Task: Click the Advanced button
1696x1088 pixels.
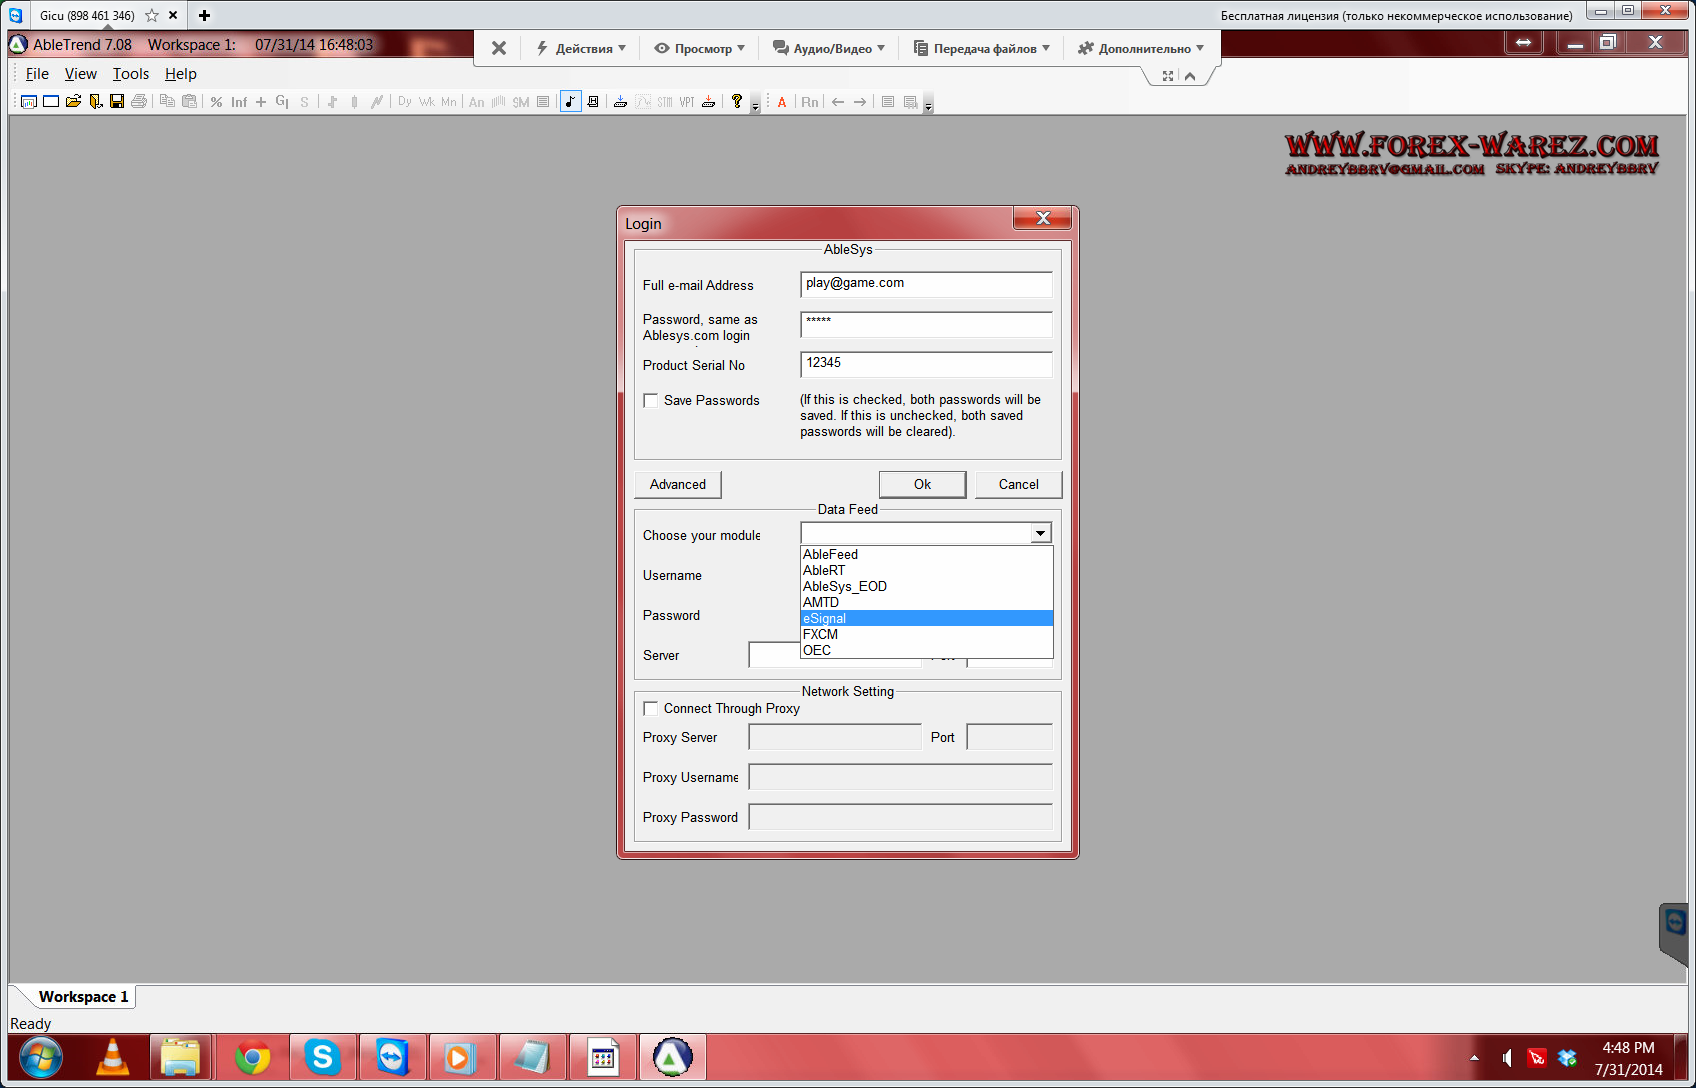Action: coord(678,484)
